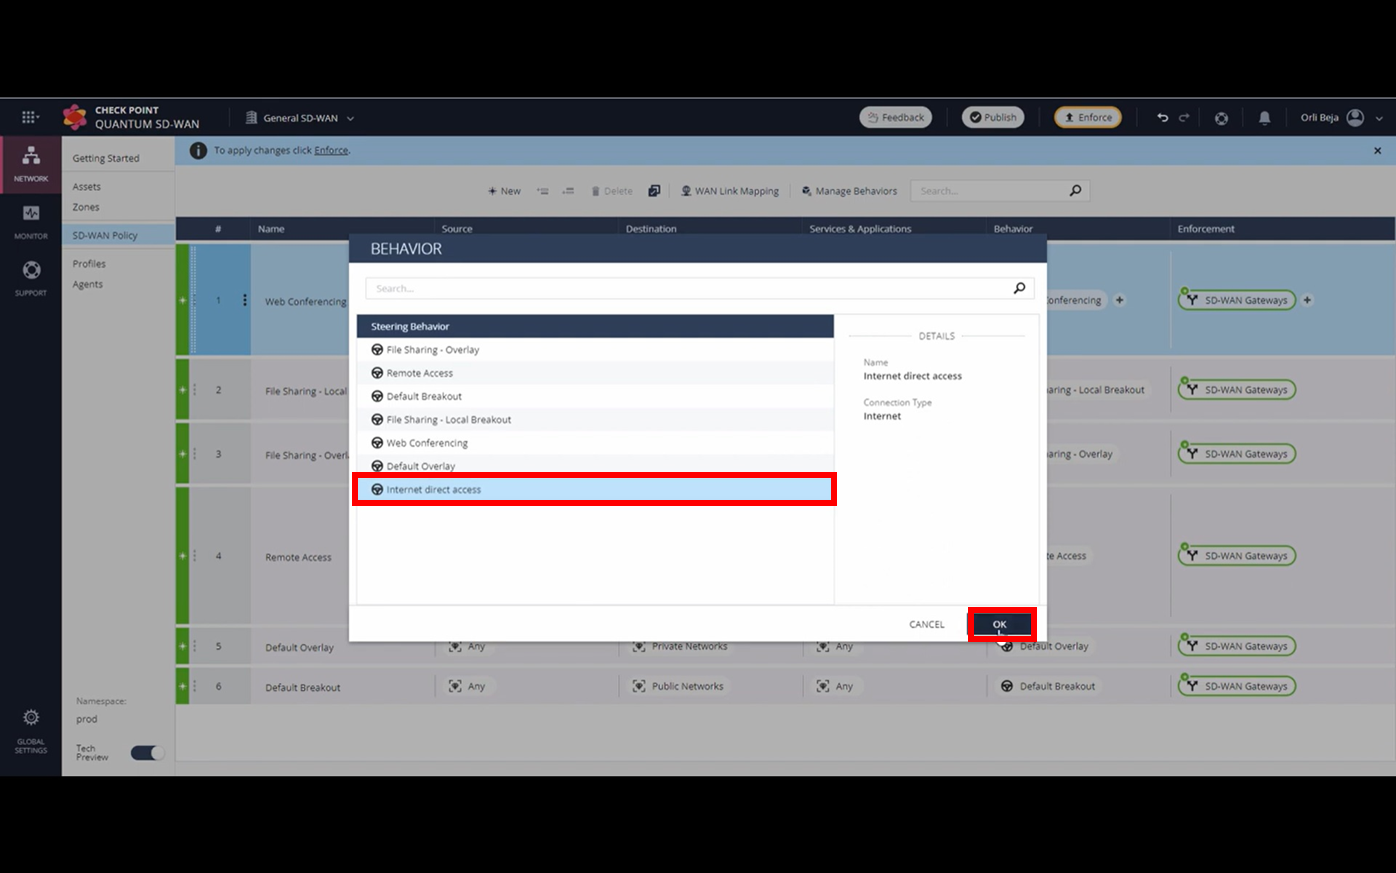Expand the General SD-WAN dropdown
The height and width of the screenshot is (873, 1396).
tap(350, 118)
